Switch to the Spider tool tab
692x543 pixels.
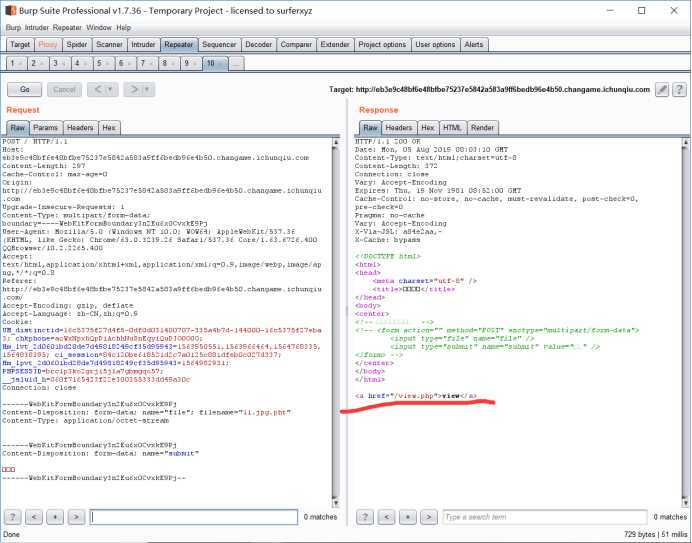(x=77, y=45)
